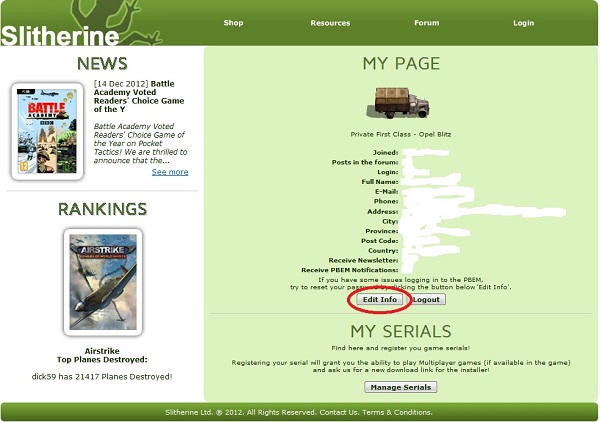Click the Manage Serials button

pyautogui.click(x=401, y=387)
